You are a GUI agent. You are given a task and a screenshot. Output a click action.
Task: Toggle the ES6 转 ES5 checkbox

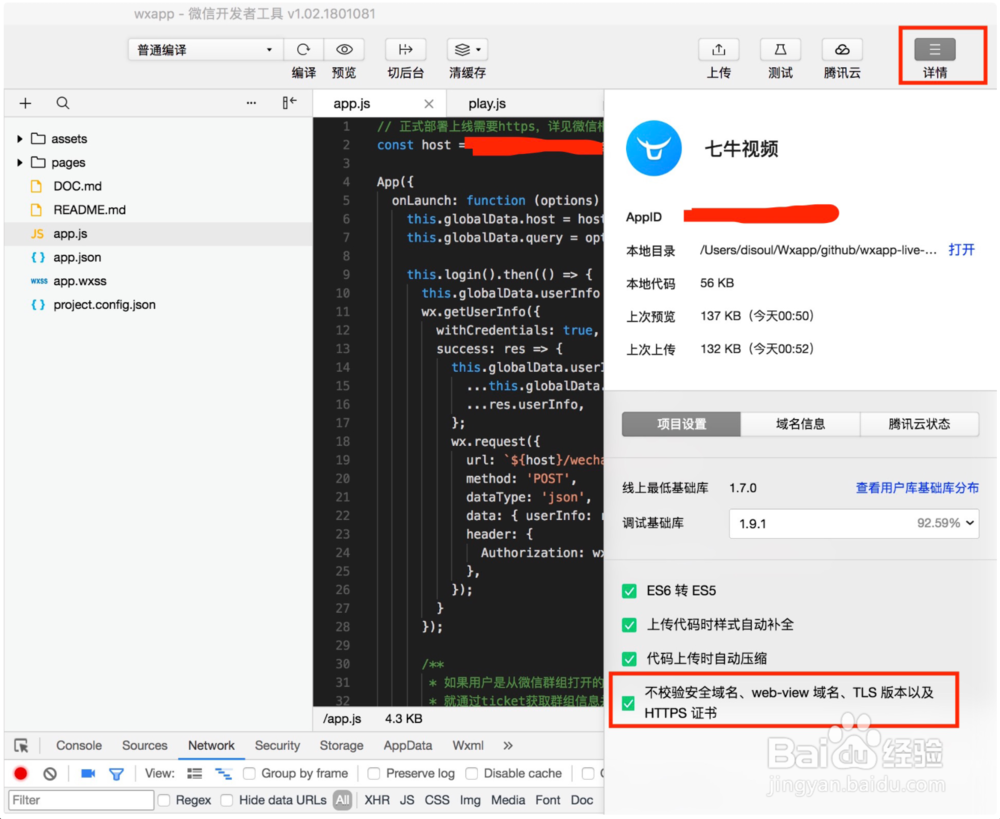[629, 591]
